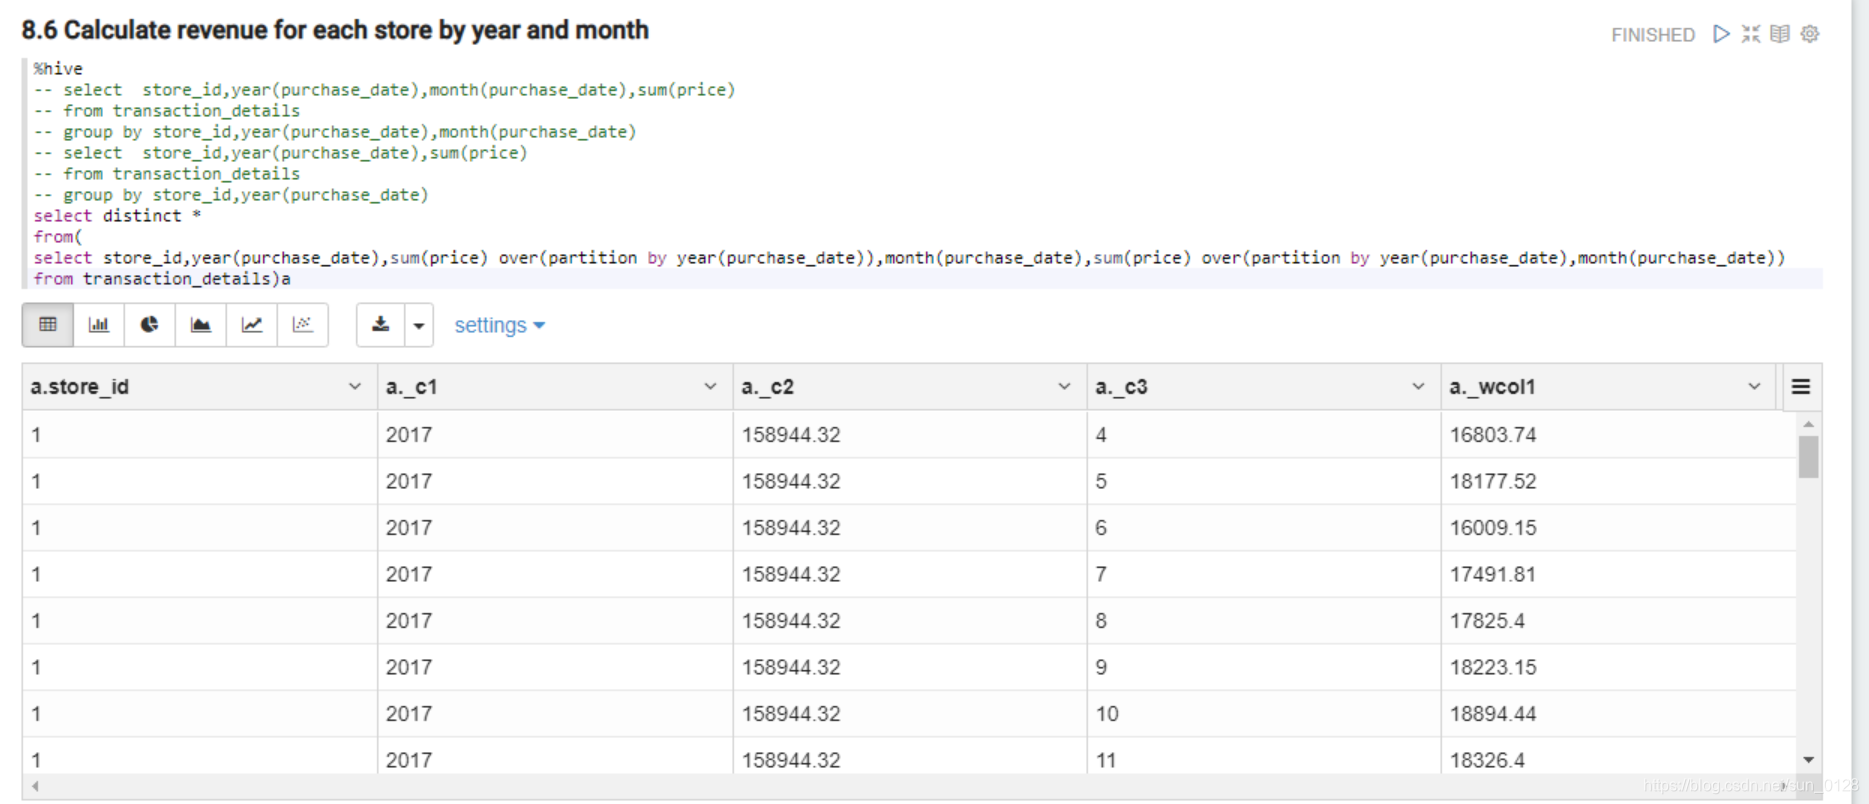Select 158944.32 in the month 5 row
1869x804 pixels.
click(x=910, y=481)
